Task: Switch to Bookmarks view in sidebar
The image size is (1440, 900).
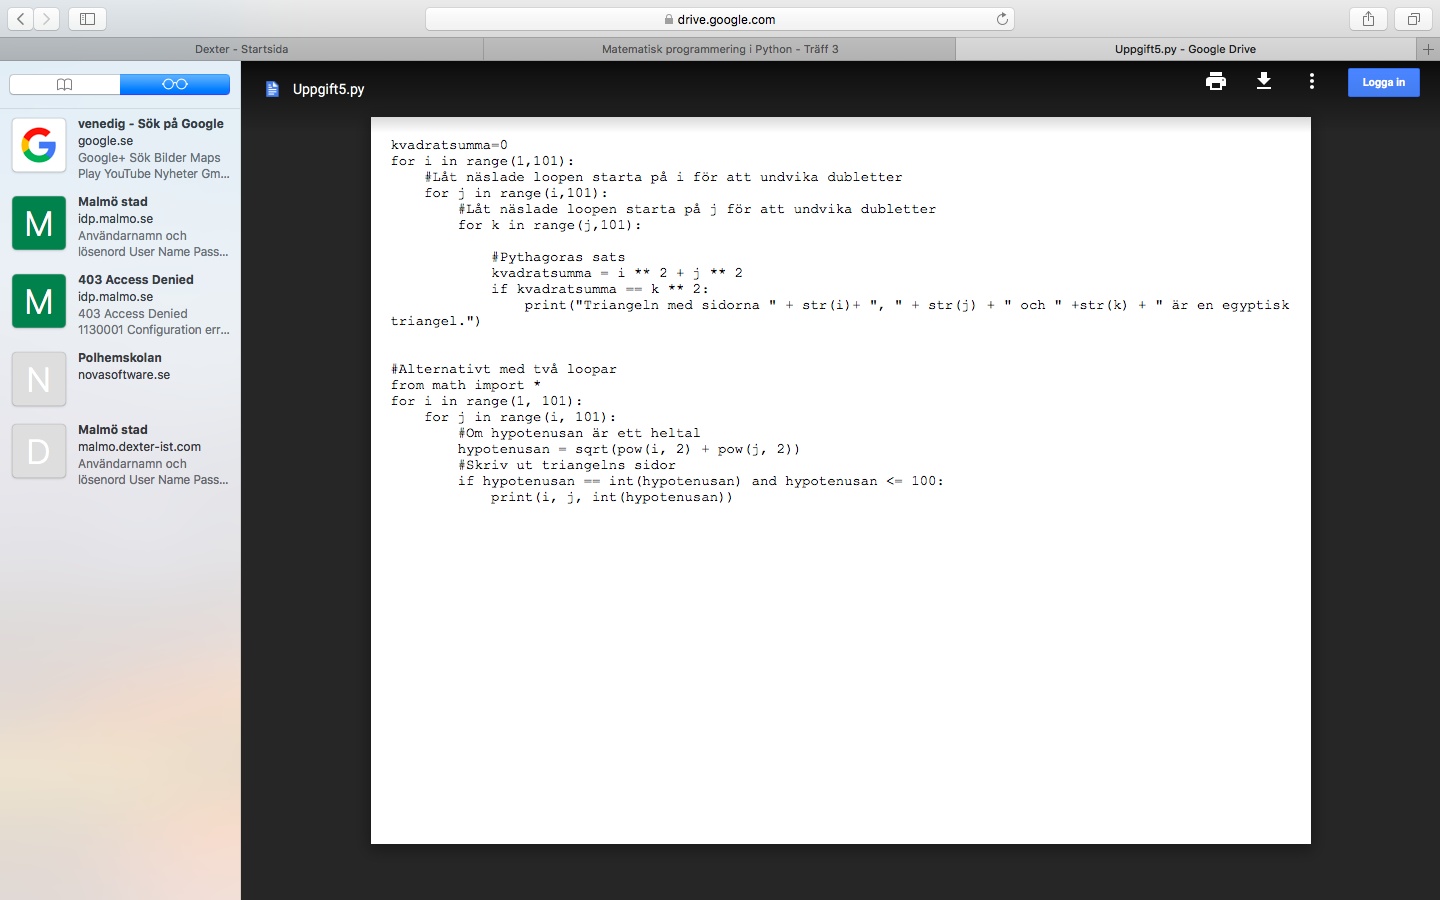Action: click(x=65, y=85)
